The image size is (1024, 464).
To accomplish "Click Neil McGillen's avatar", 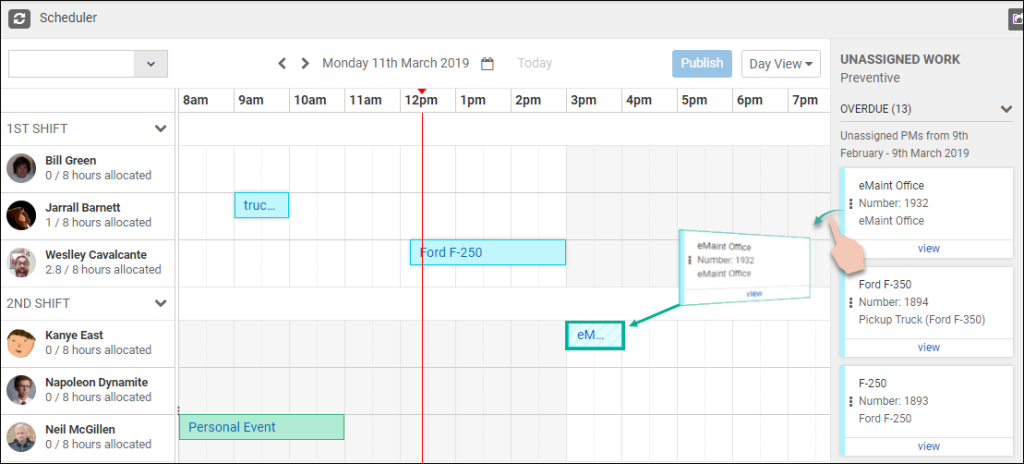I will coord(21,437).
